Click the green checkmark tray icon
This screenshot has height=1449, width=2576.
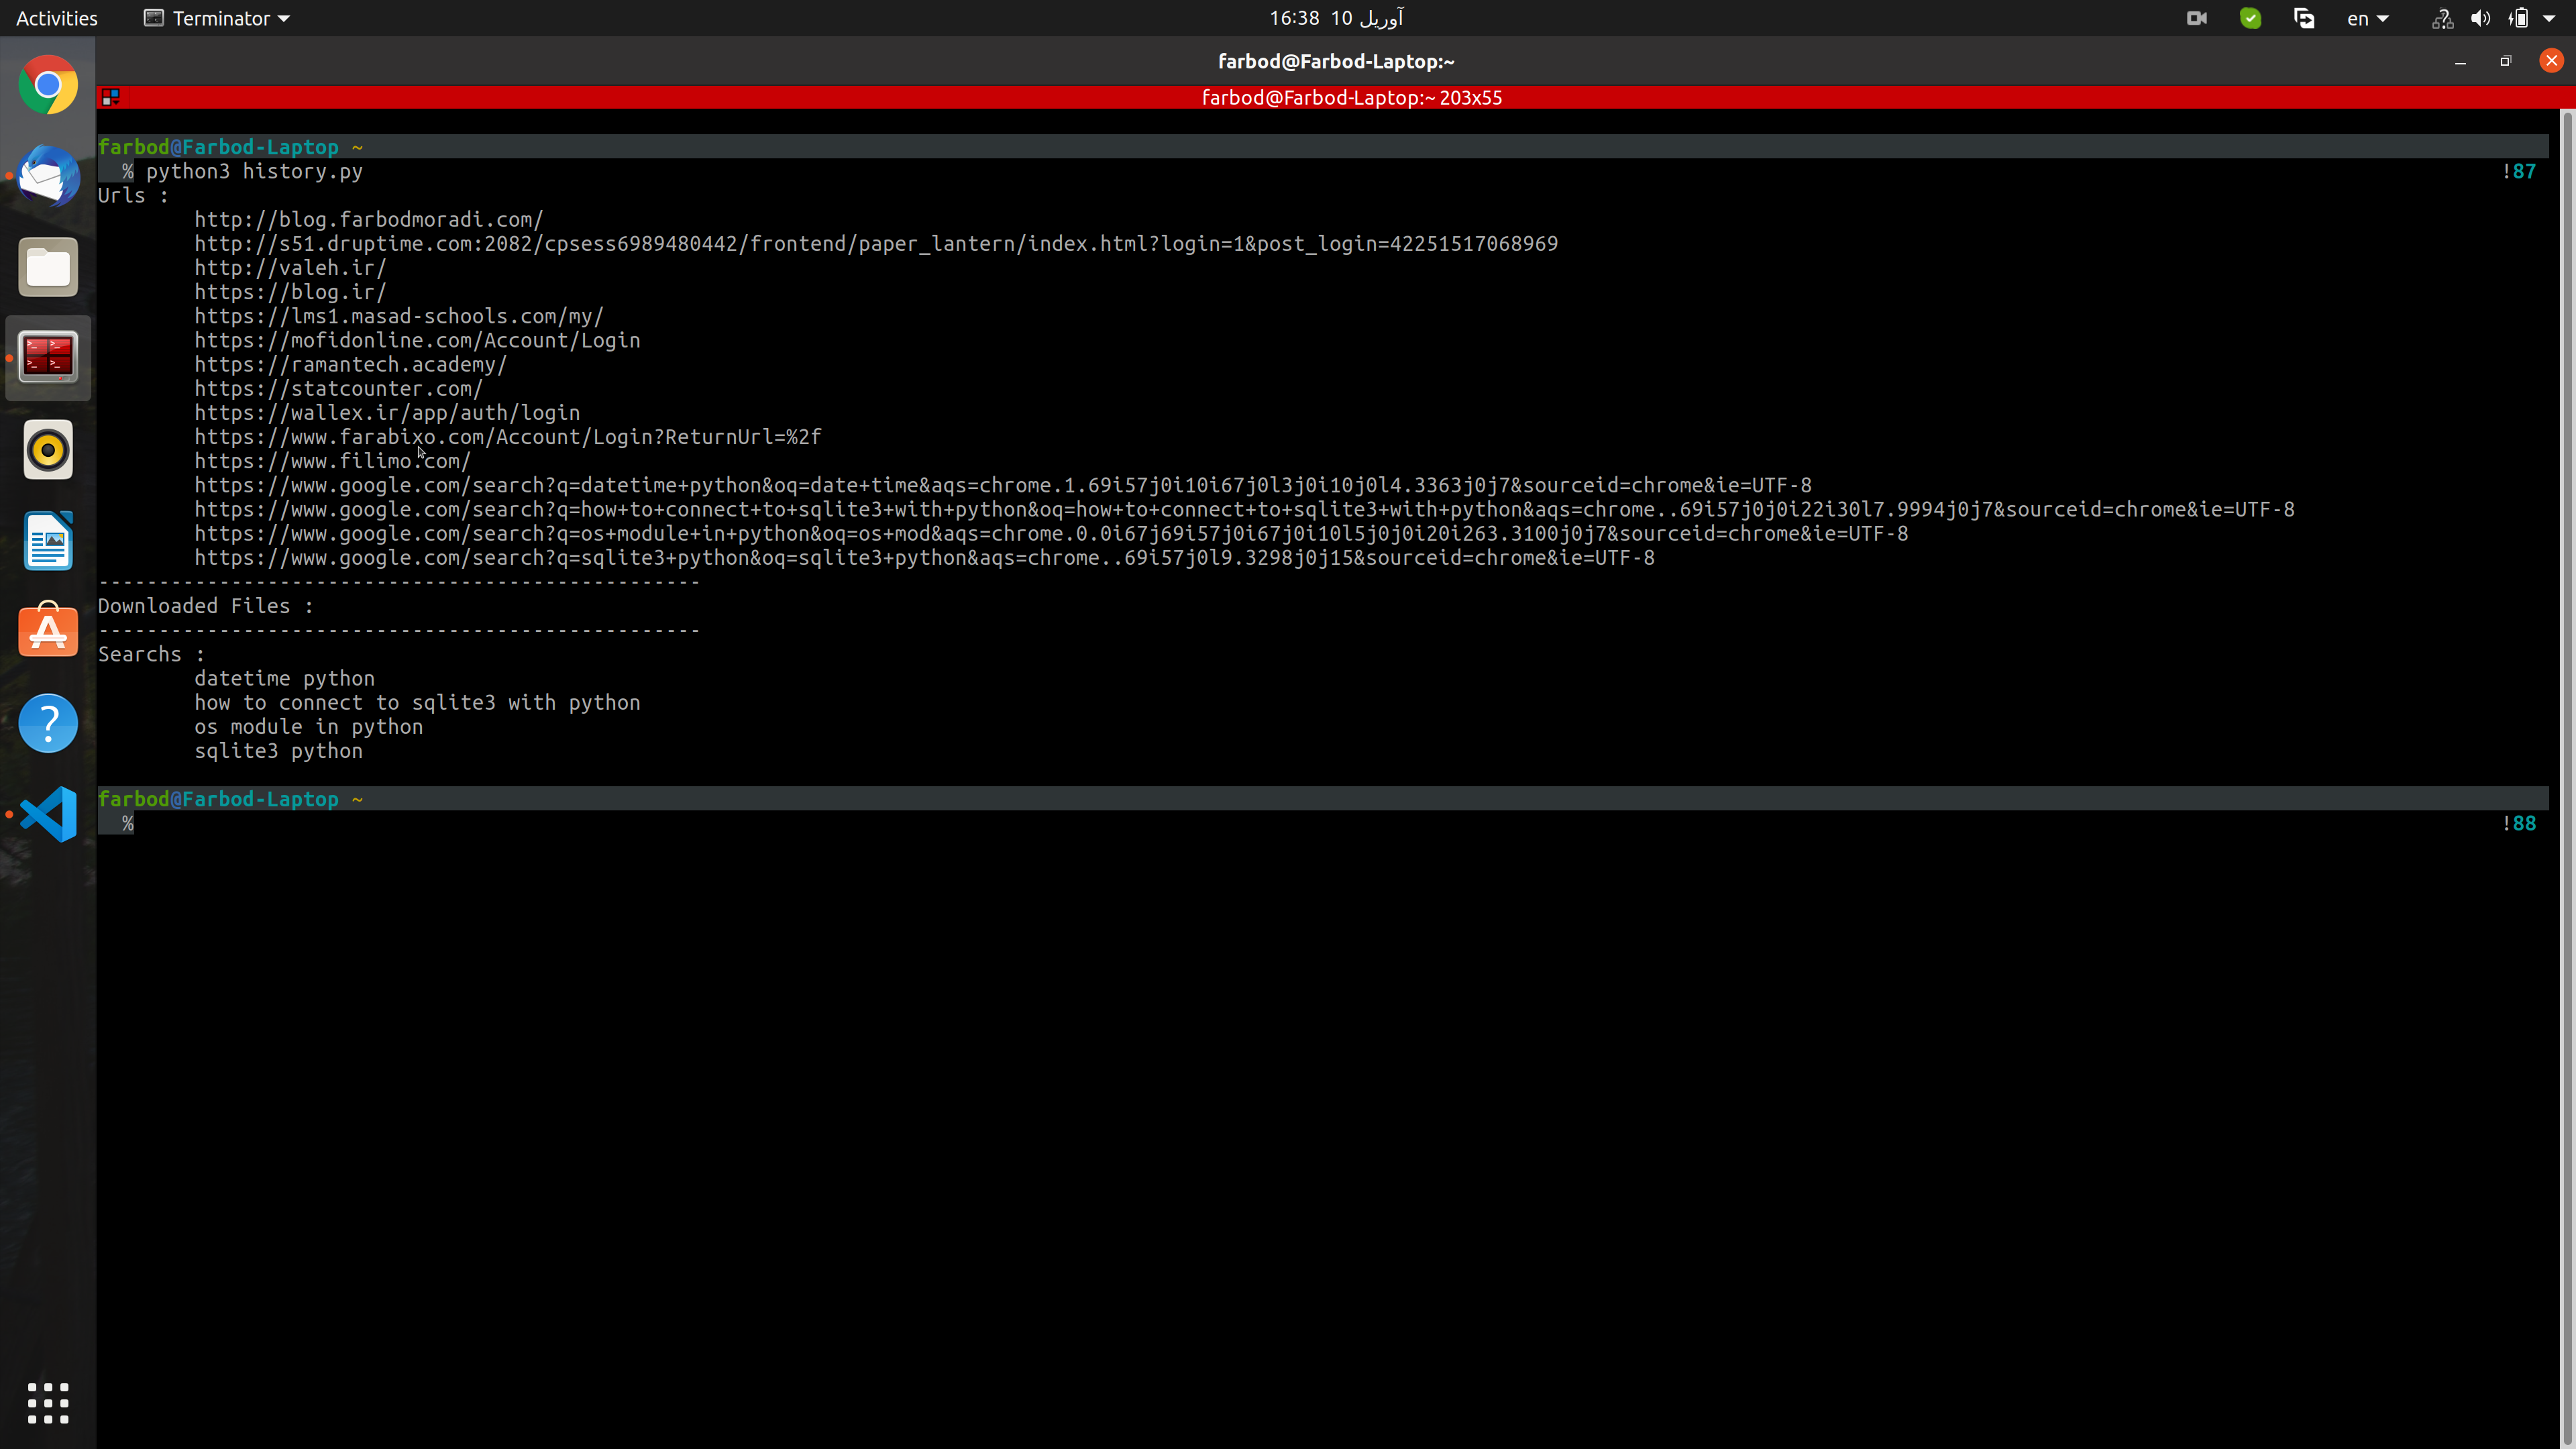(2251, 18)
